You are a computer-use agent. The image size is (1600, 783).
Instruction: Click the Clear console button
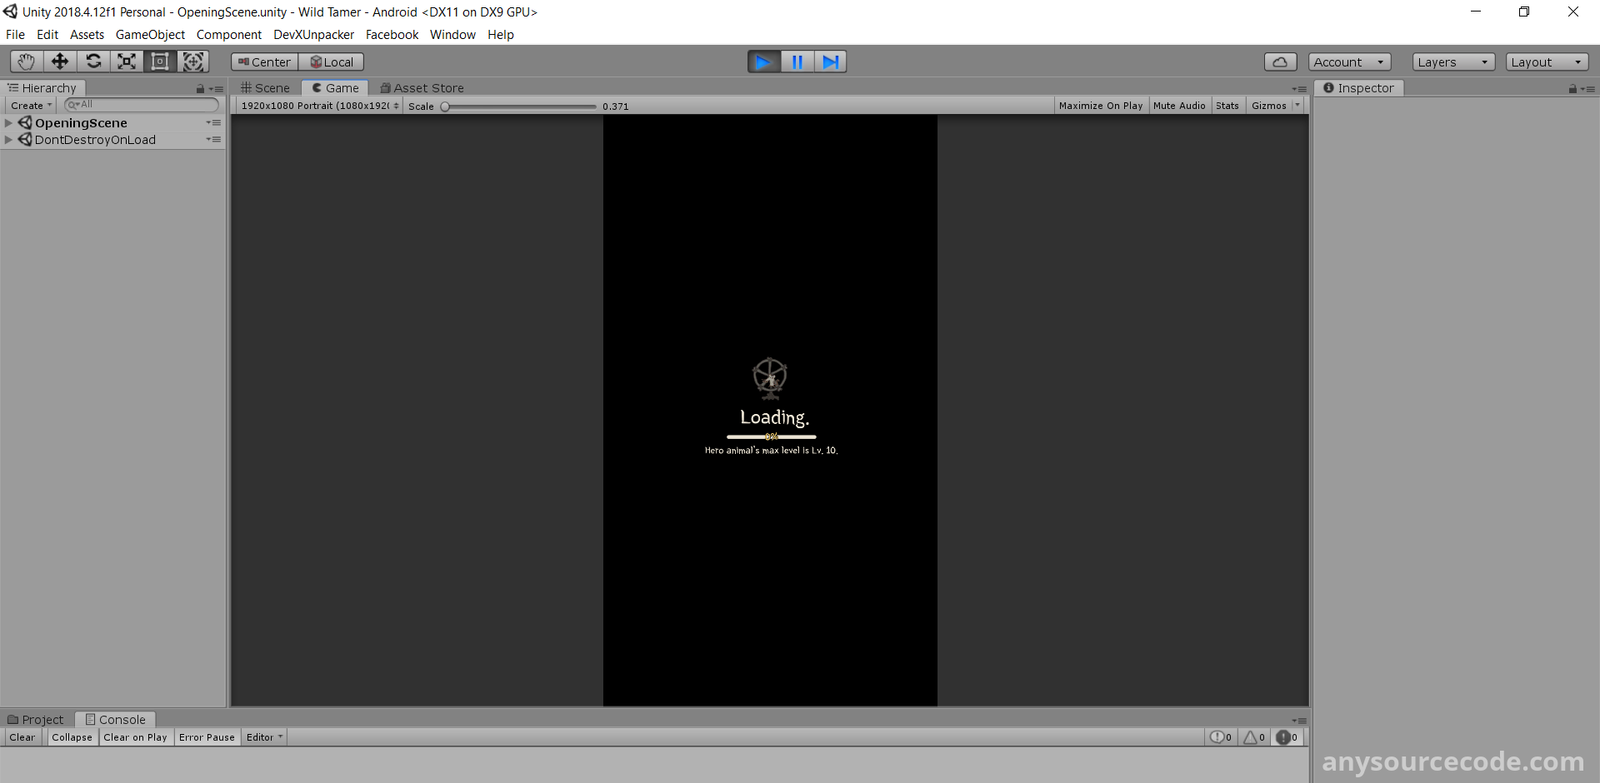coord(22,738)
